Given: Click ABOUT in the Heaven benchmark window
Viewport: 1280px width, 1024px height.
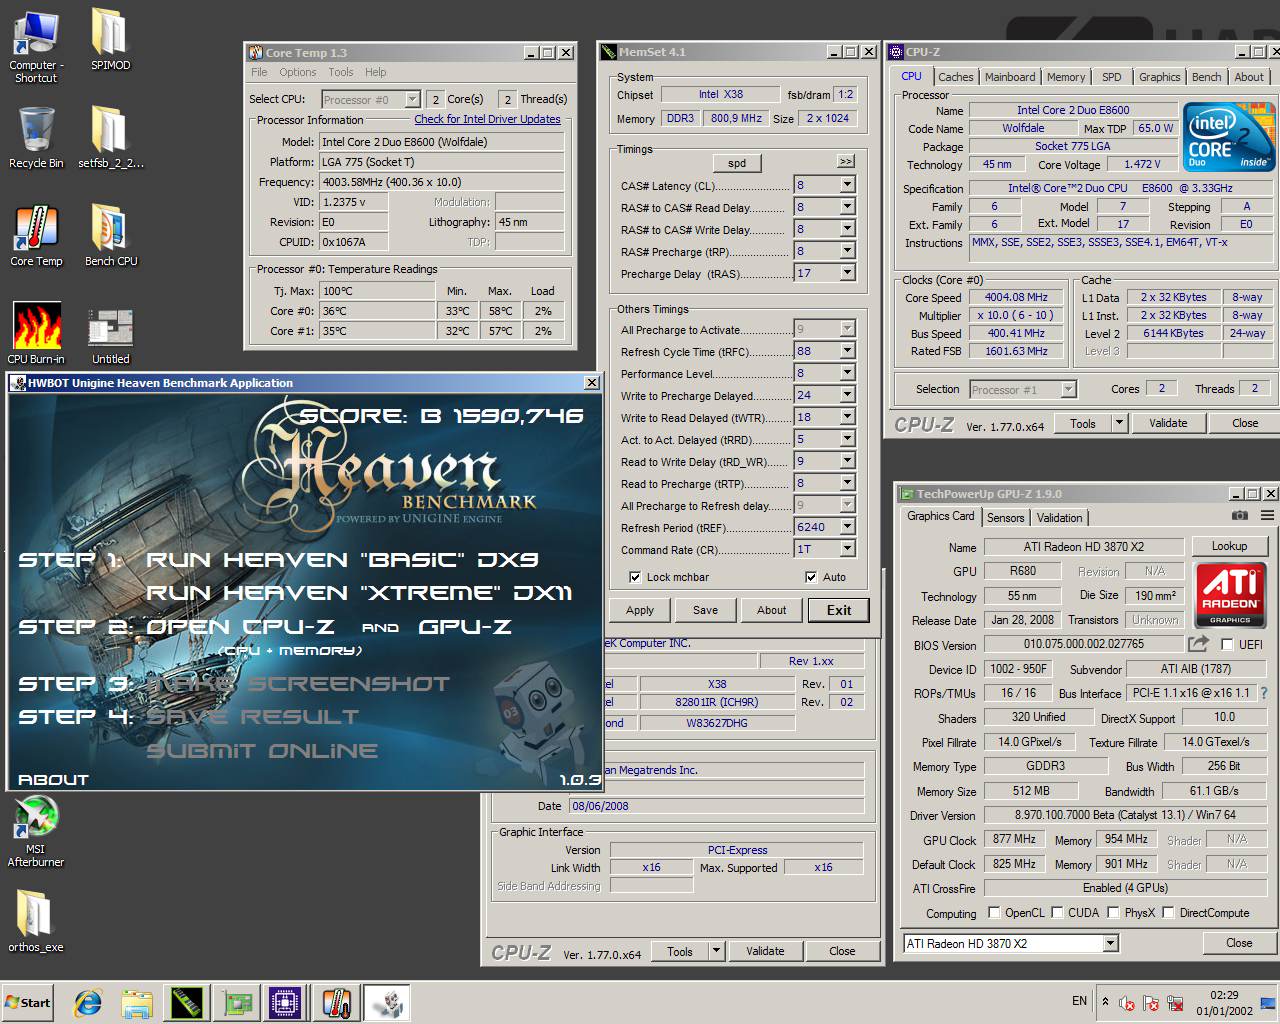Looking at the screenshot, I should pos(53,779).
